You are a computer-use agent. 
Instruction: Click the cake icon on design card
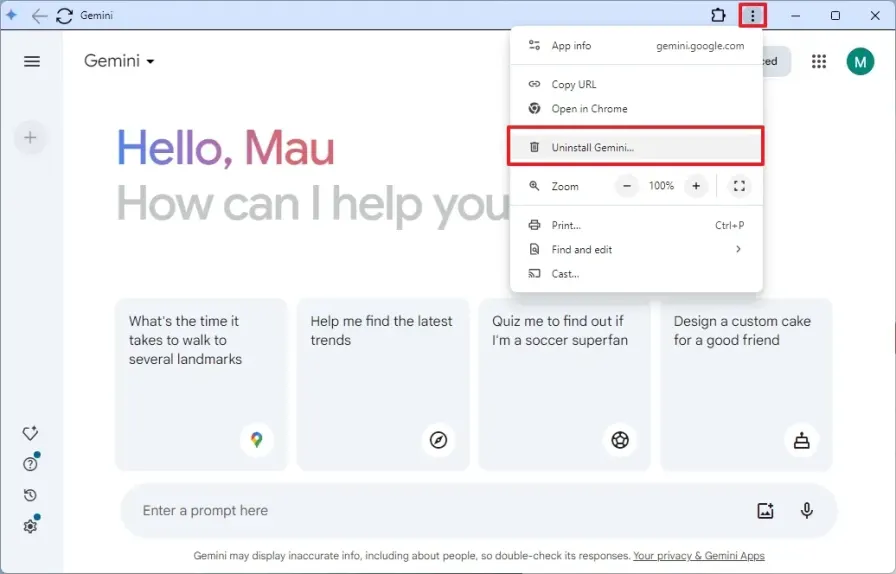pos(802,440)
